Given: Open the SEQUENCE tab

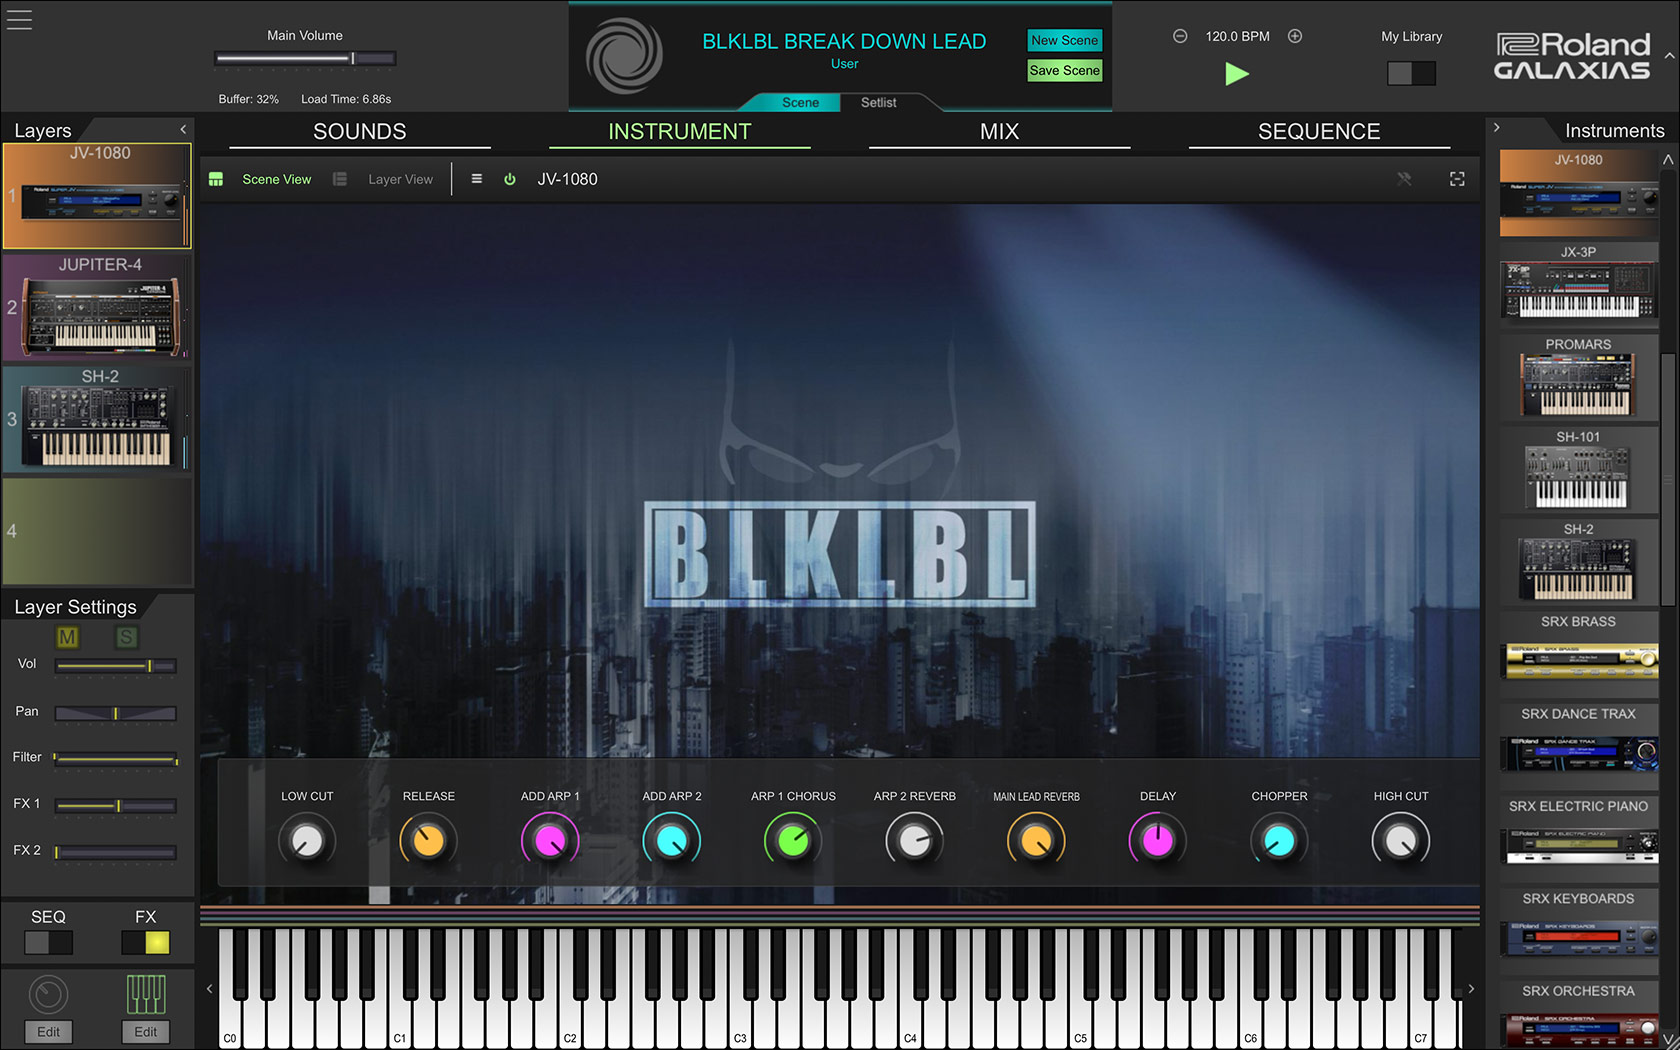Looking at the screenshot, I should click(1319, 132).
